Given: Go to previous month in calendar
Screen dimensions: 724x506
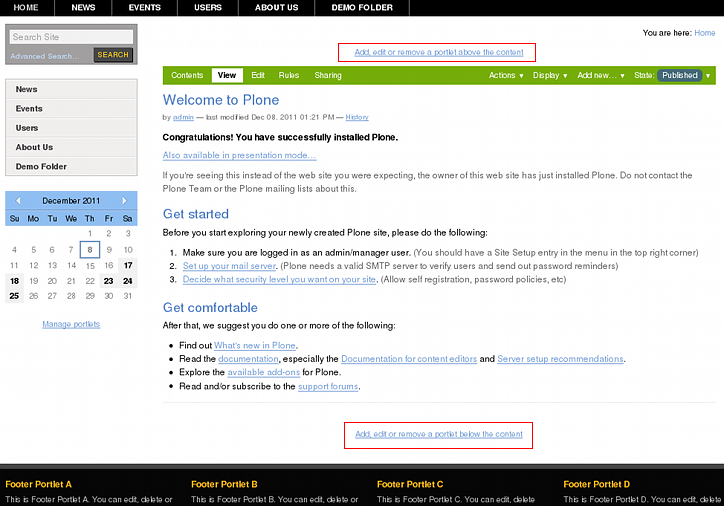Looking at the screenshot, I should pyautogui.click(x=18, y=200).
